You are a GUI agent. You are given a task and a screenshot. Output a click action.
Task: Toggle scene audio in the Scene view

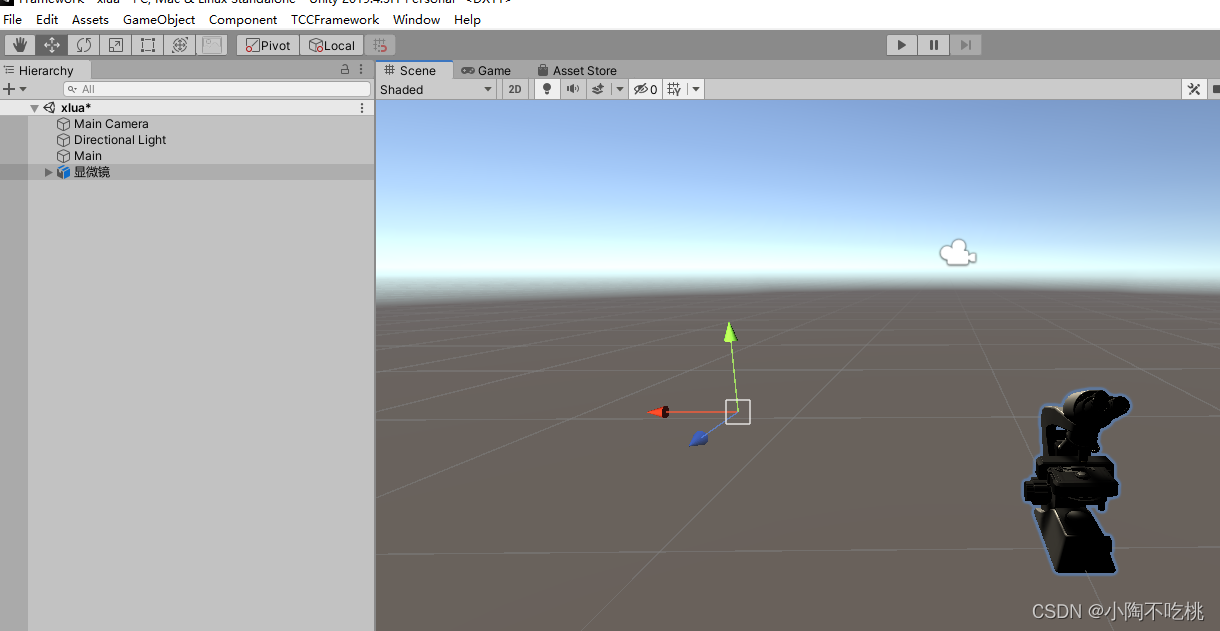click(572, 89)
